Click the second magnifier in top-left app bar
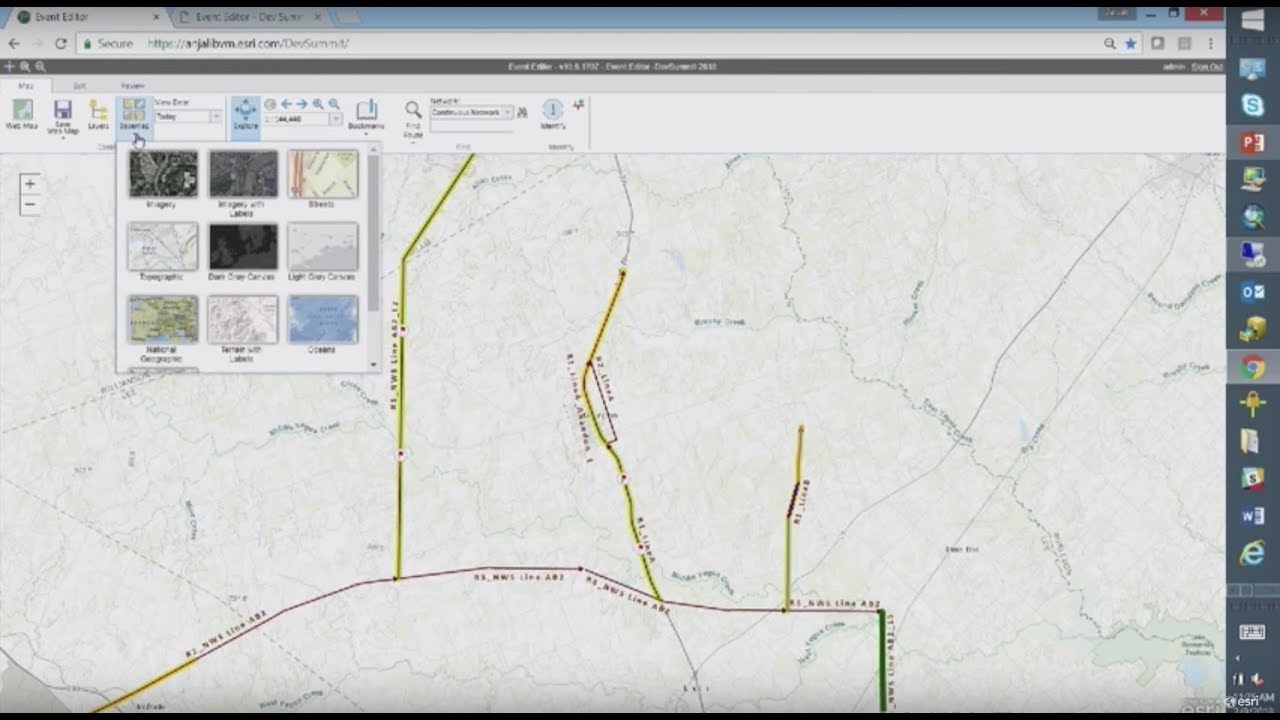Viewport: 1280px width, 720px height. pos(40,66)
